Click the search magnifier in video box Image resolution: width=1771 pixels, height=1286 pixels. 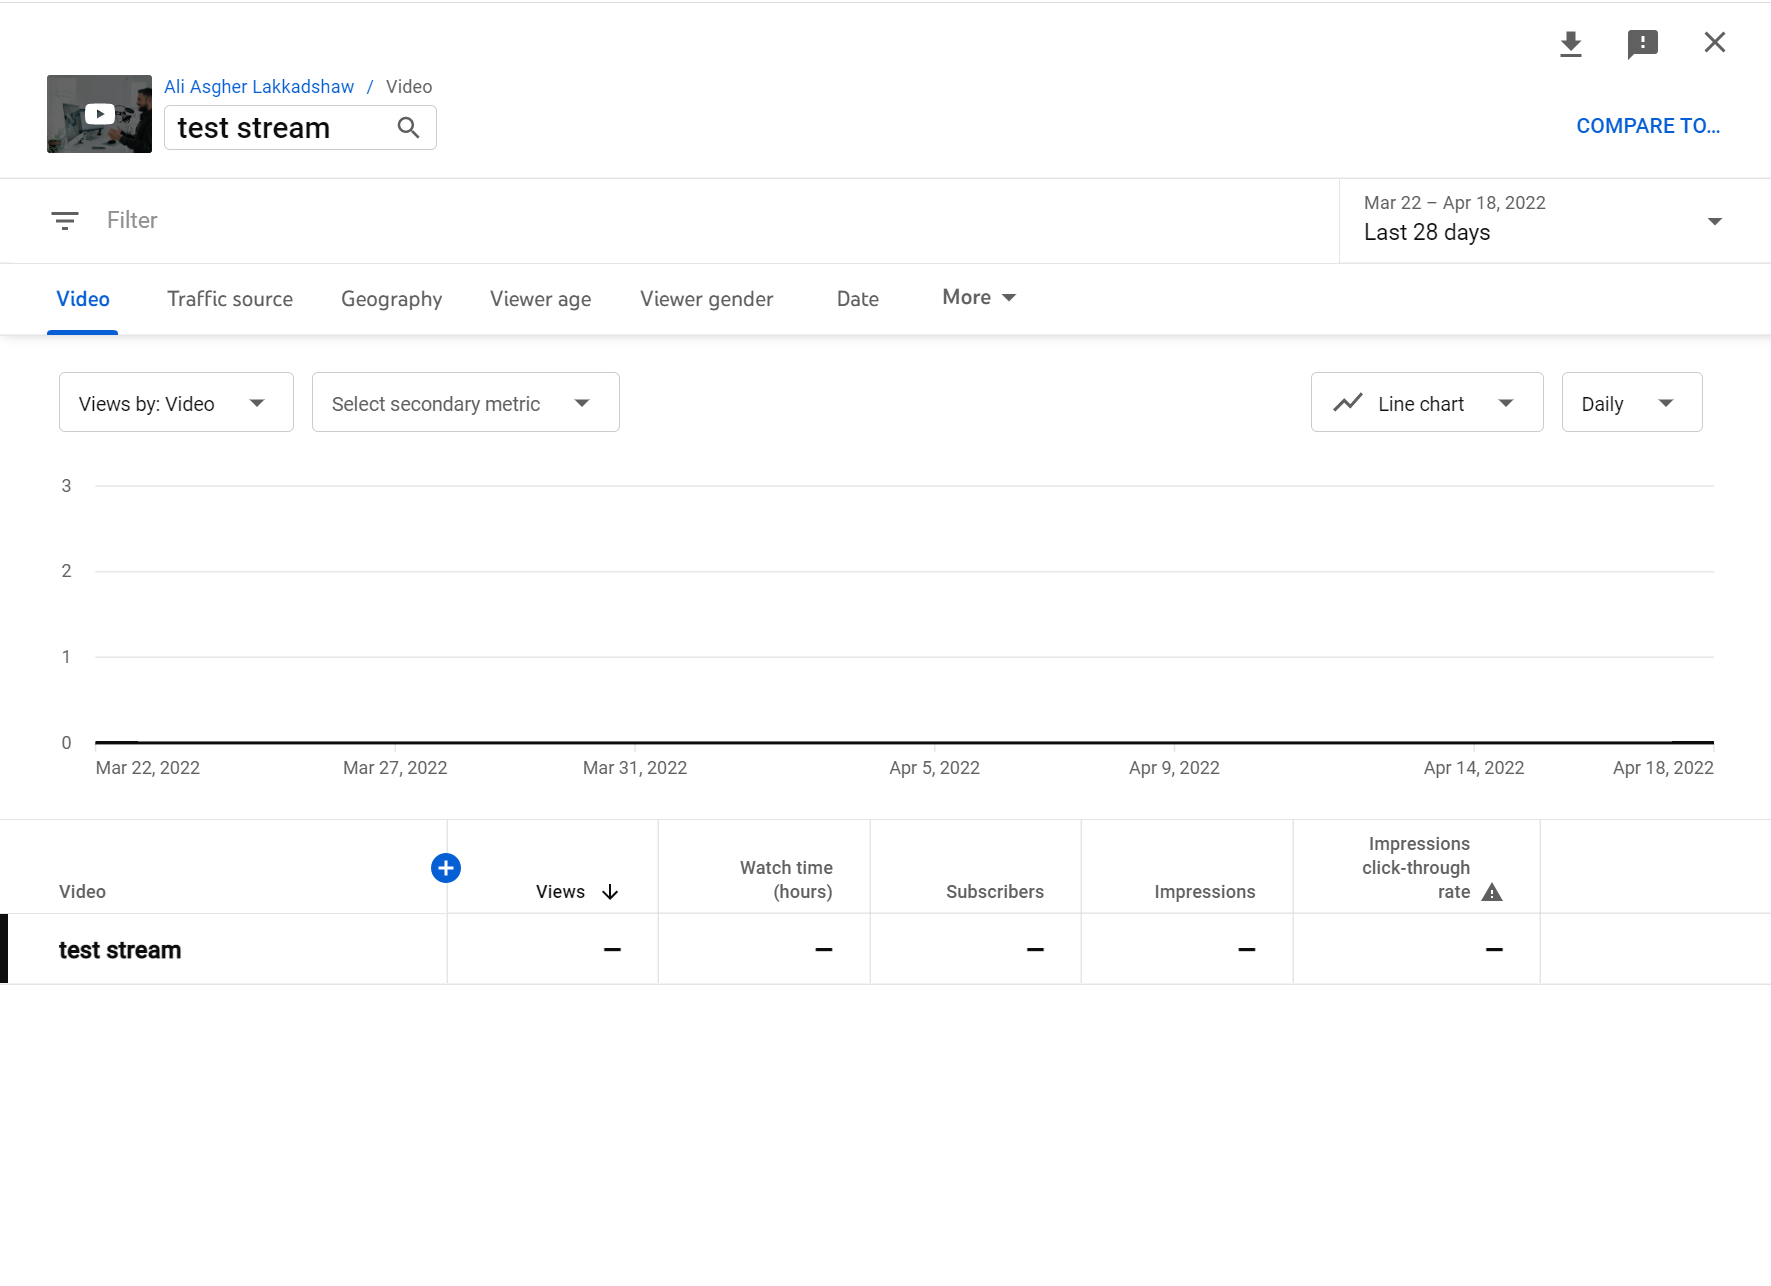408,128
